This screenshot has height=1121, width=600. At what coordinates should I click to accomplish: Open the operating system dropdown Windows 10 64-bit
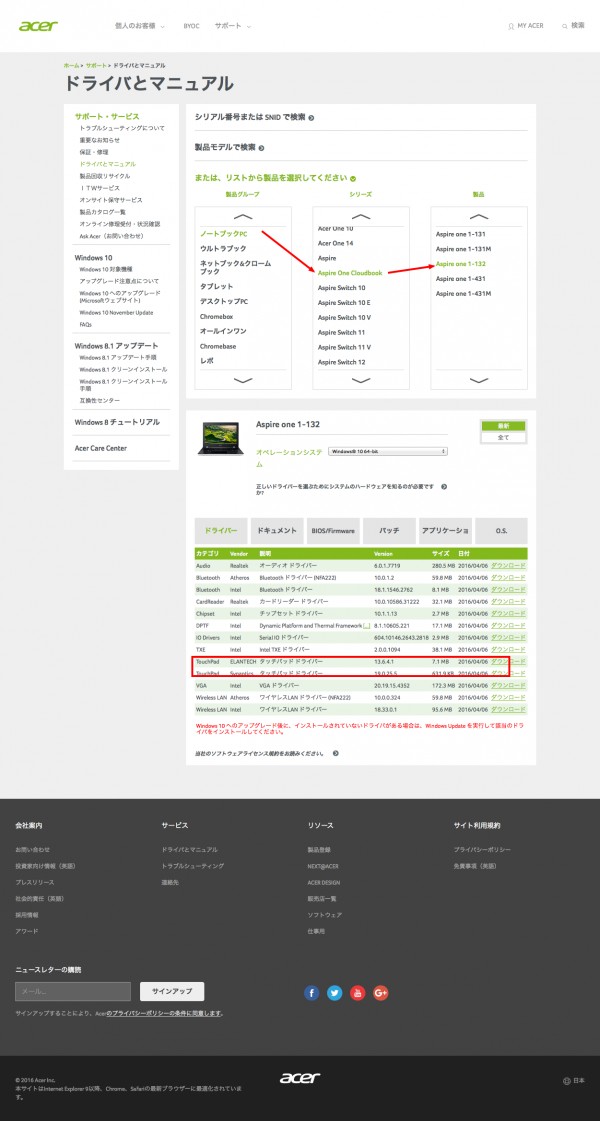388,451
